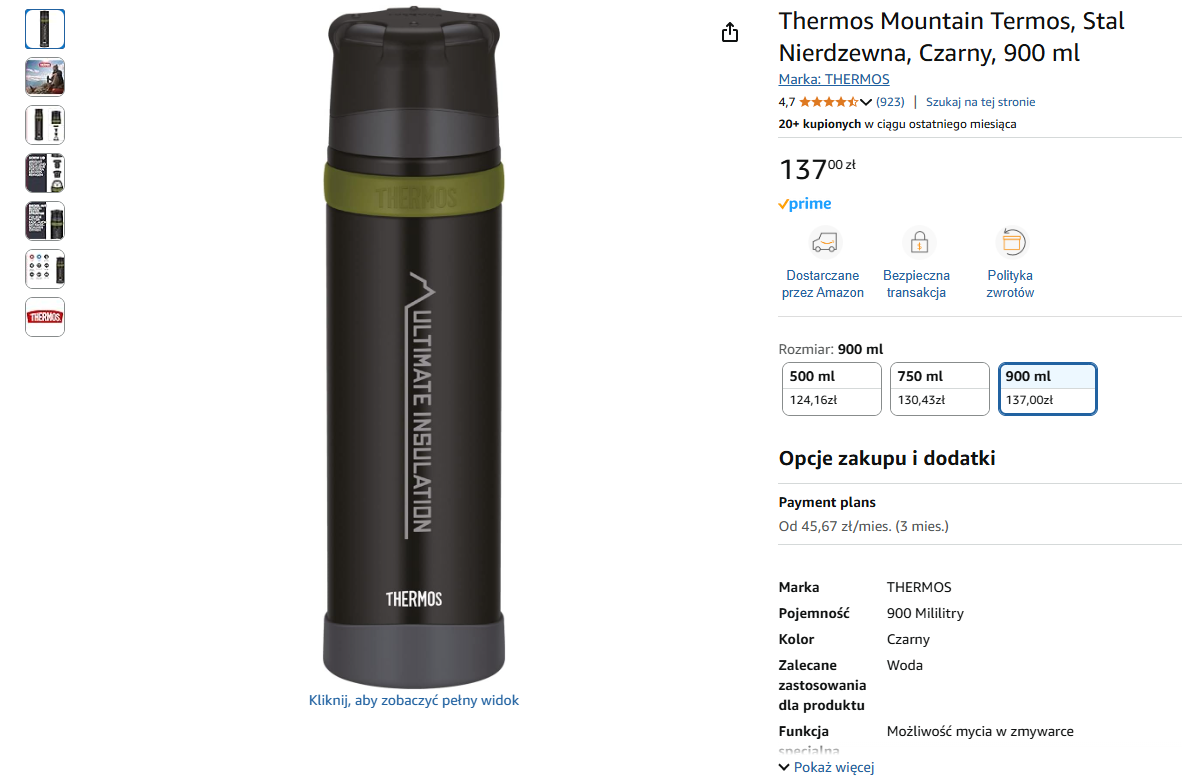Open the Marka: THERMOS brand link

tap(834, 79)
